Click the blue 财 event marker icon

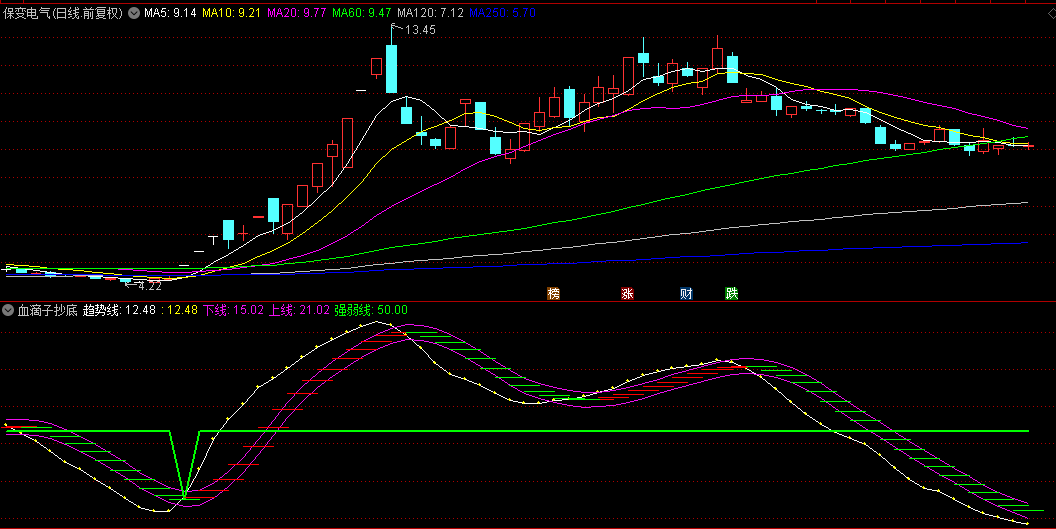[686, 294]
